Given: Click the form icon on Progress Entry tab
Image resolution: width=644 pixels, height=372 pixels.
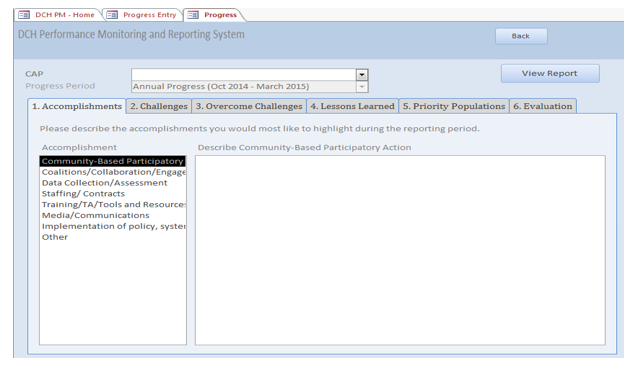Looking at the screenshot, I should coord(112,15).
